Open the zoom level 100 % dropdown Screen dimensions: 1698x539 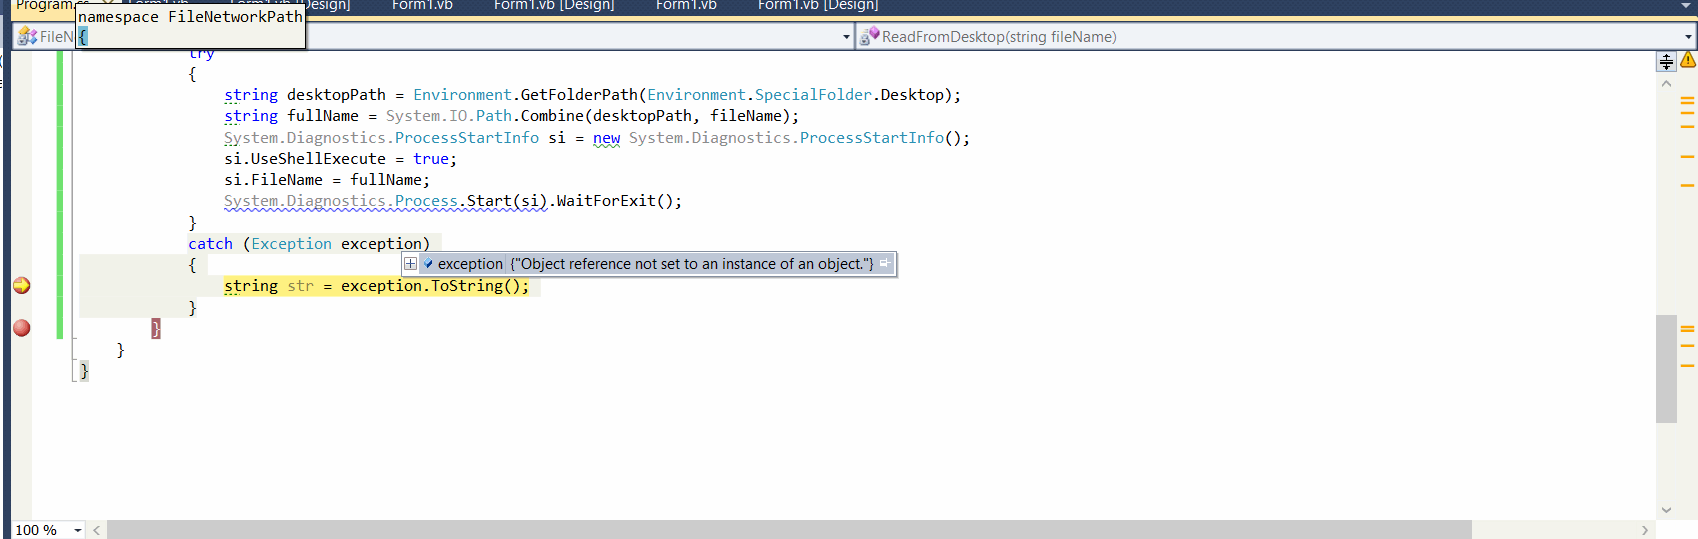coord(78,530)
